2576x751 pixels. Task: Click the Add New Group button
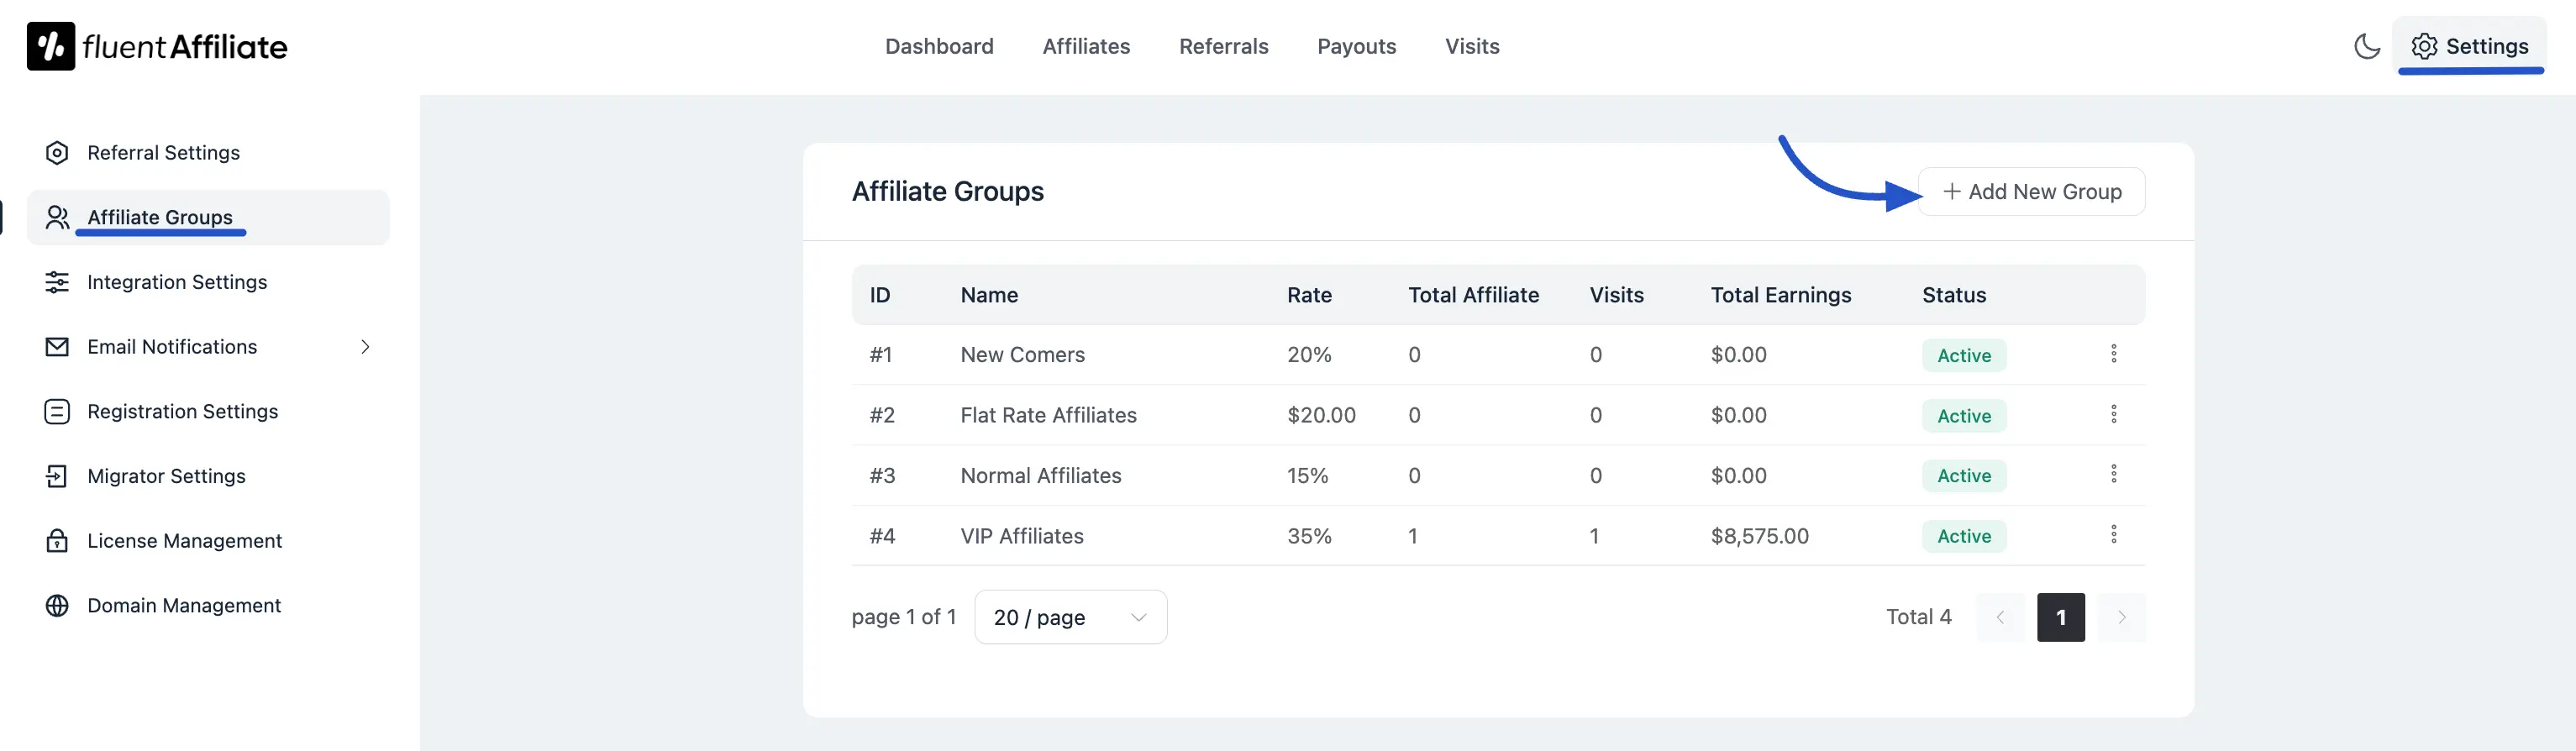pyautogui.click(x=2031, y=192)
